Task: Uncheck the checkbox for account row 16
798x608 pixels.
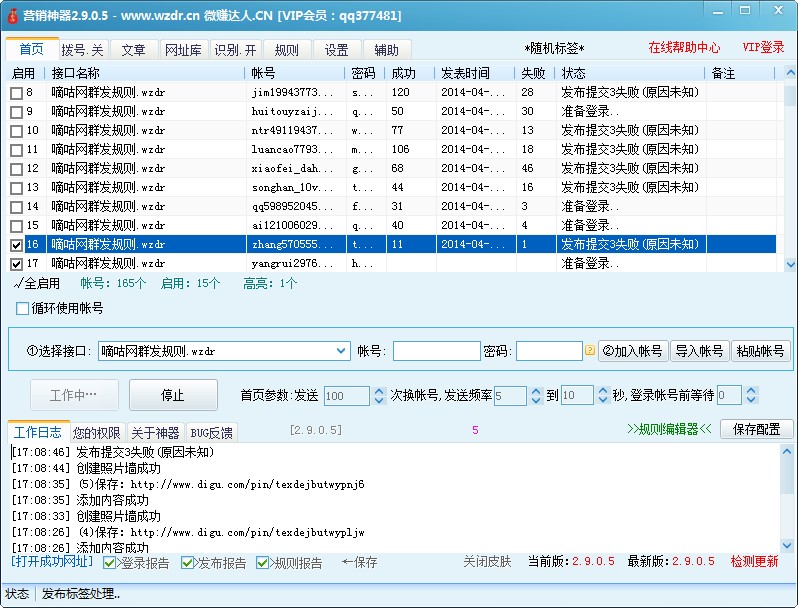Action: tap(16, 245)
